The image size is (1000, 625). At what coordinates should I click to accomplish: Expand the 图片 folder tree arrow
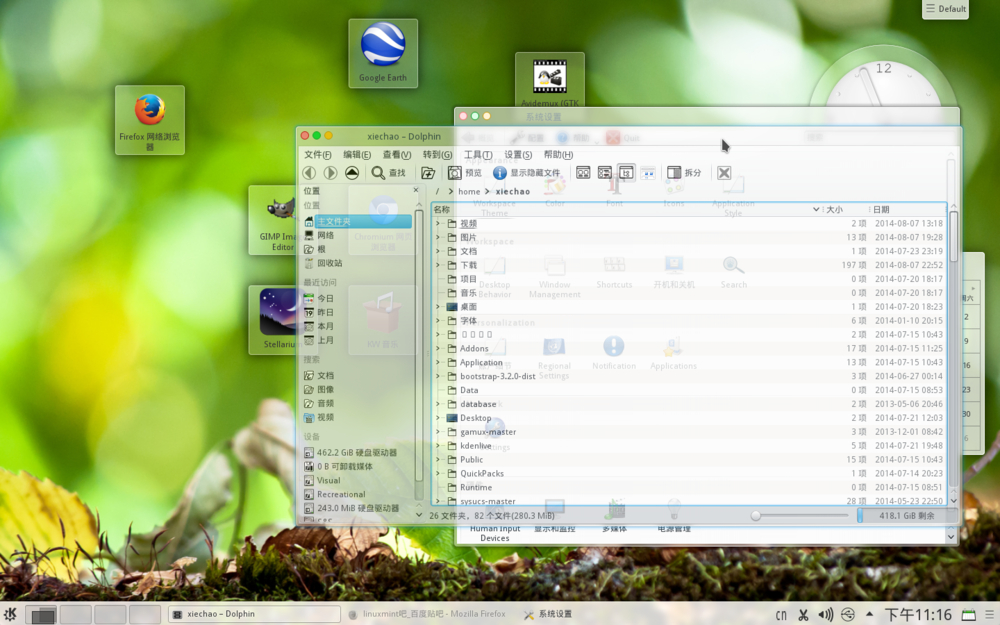click(438, 237)
